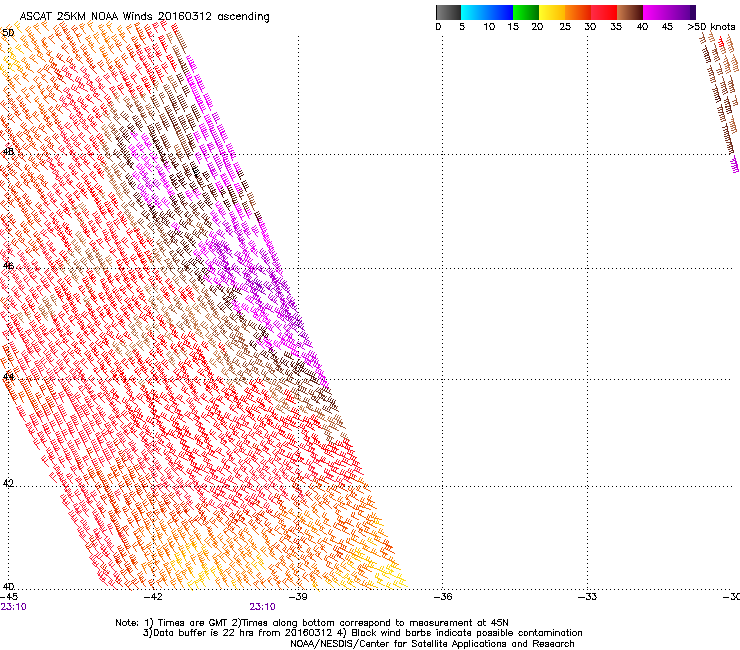740x650 pixels.
Task: Click the gray 0-5 knots legend swatch
Action: coord(448,12)
